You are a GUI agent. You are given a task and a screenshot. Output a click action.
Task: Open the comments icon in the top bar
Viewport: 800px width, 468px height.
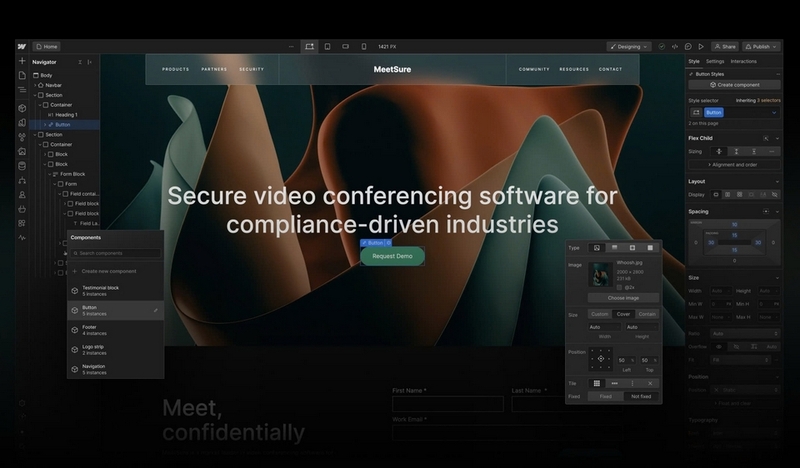click(688, 46)
